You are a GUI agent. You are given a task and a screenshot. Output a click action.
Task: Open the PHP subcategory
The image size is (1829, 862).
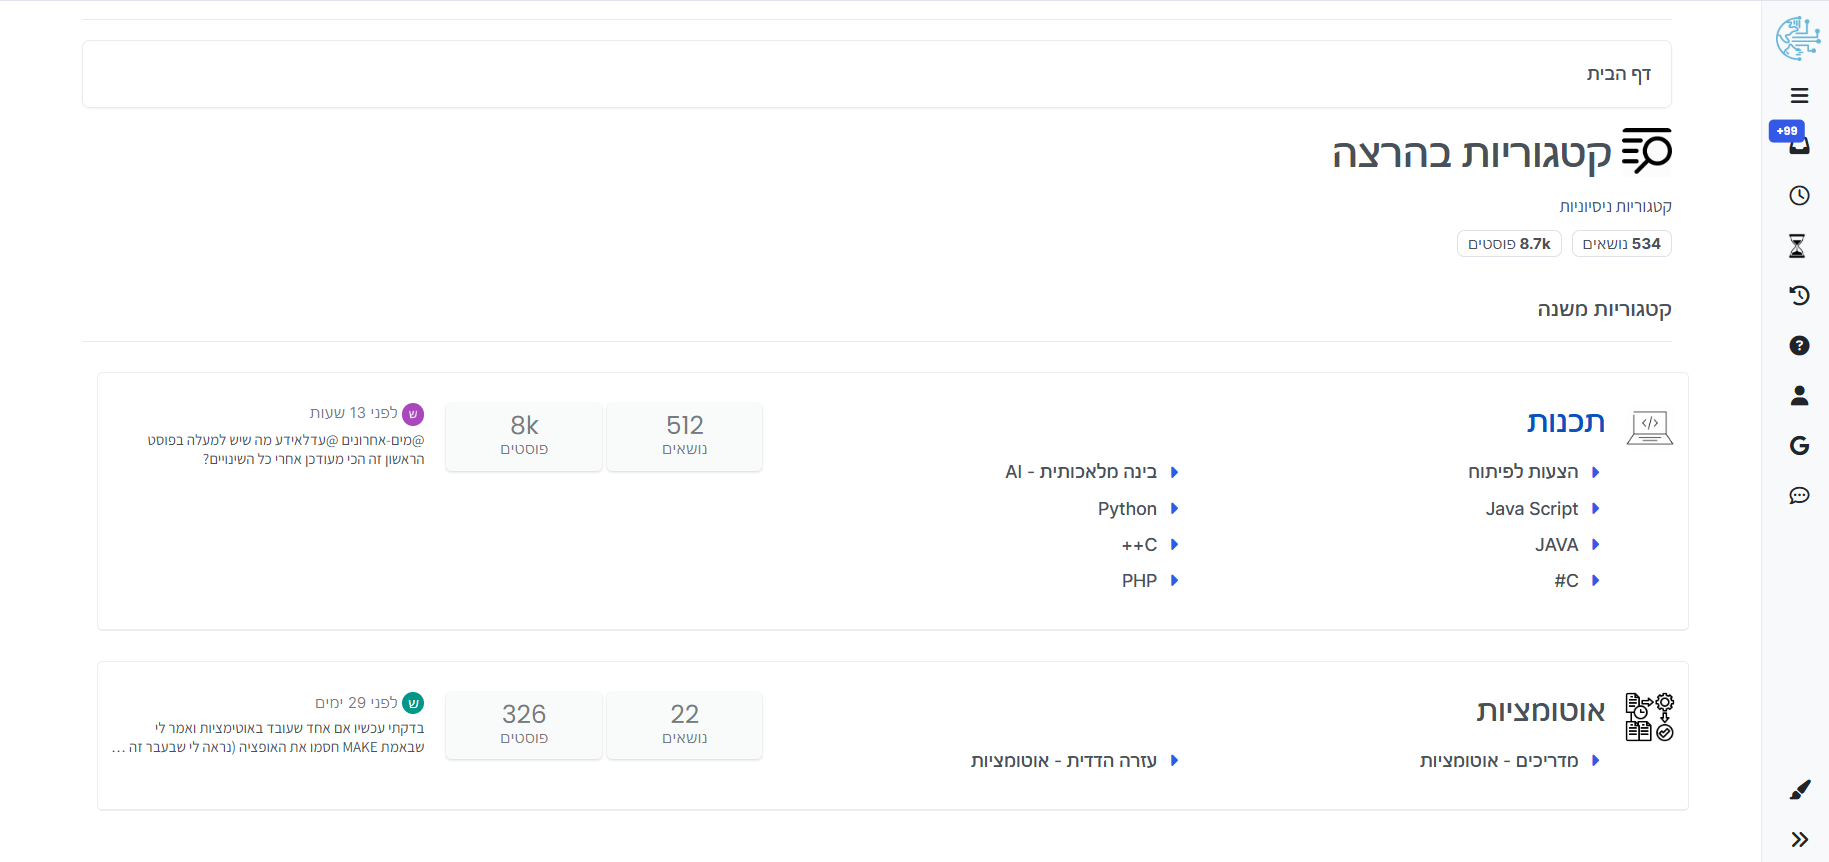1139,581
